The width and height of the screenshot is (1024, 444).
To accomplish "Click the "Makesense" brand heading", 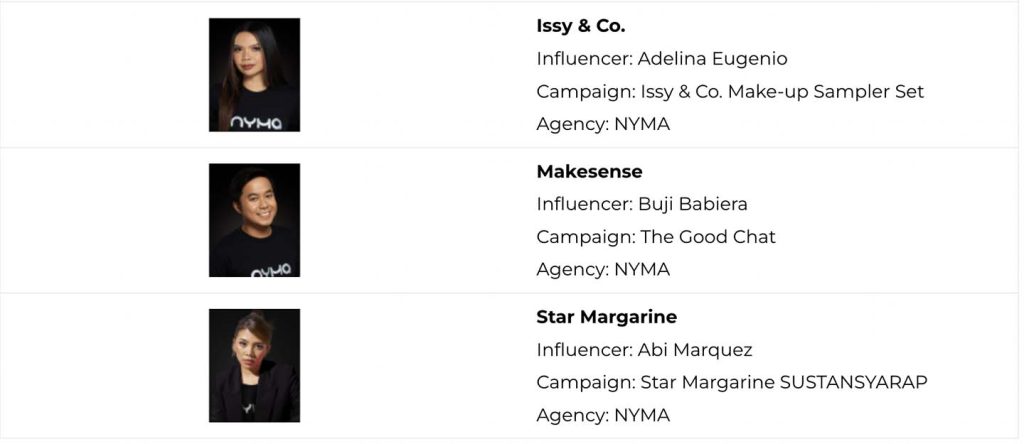I will click(589, 172).
